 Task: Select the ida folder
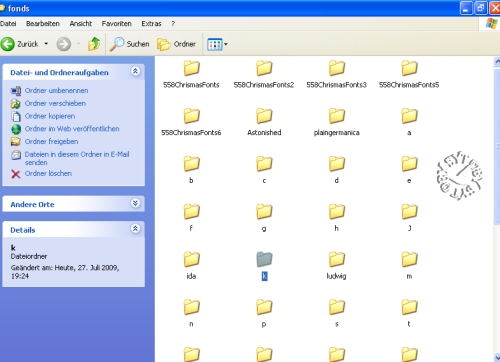(x=191, y=265)
